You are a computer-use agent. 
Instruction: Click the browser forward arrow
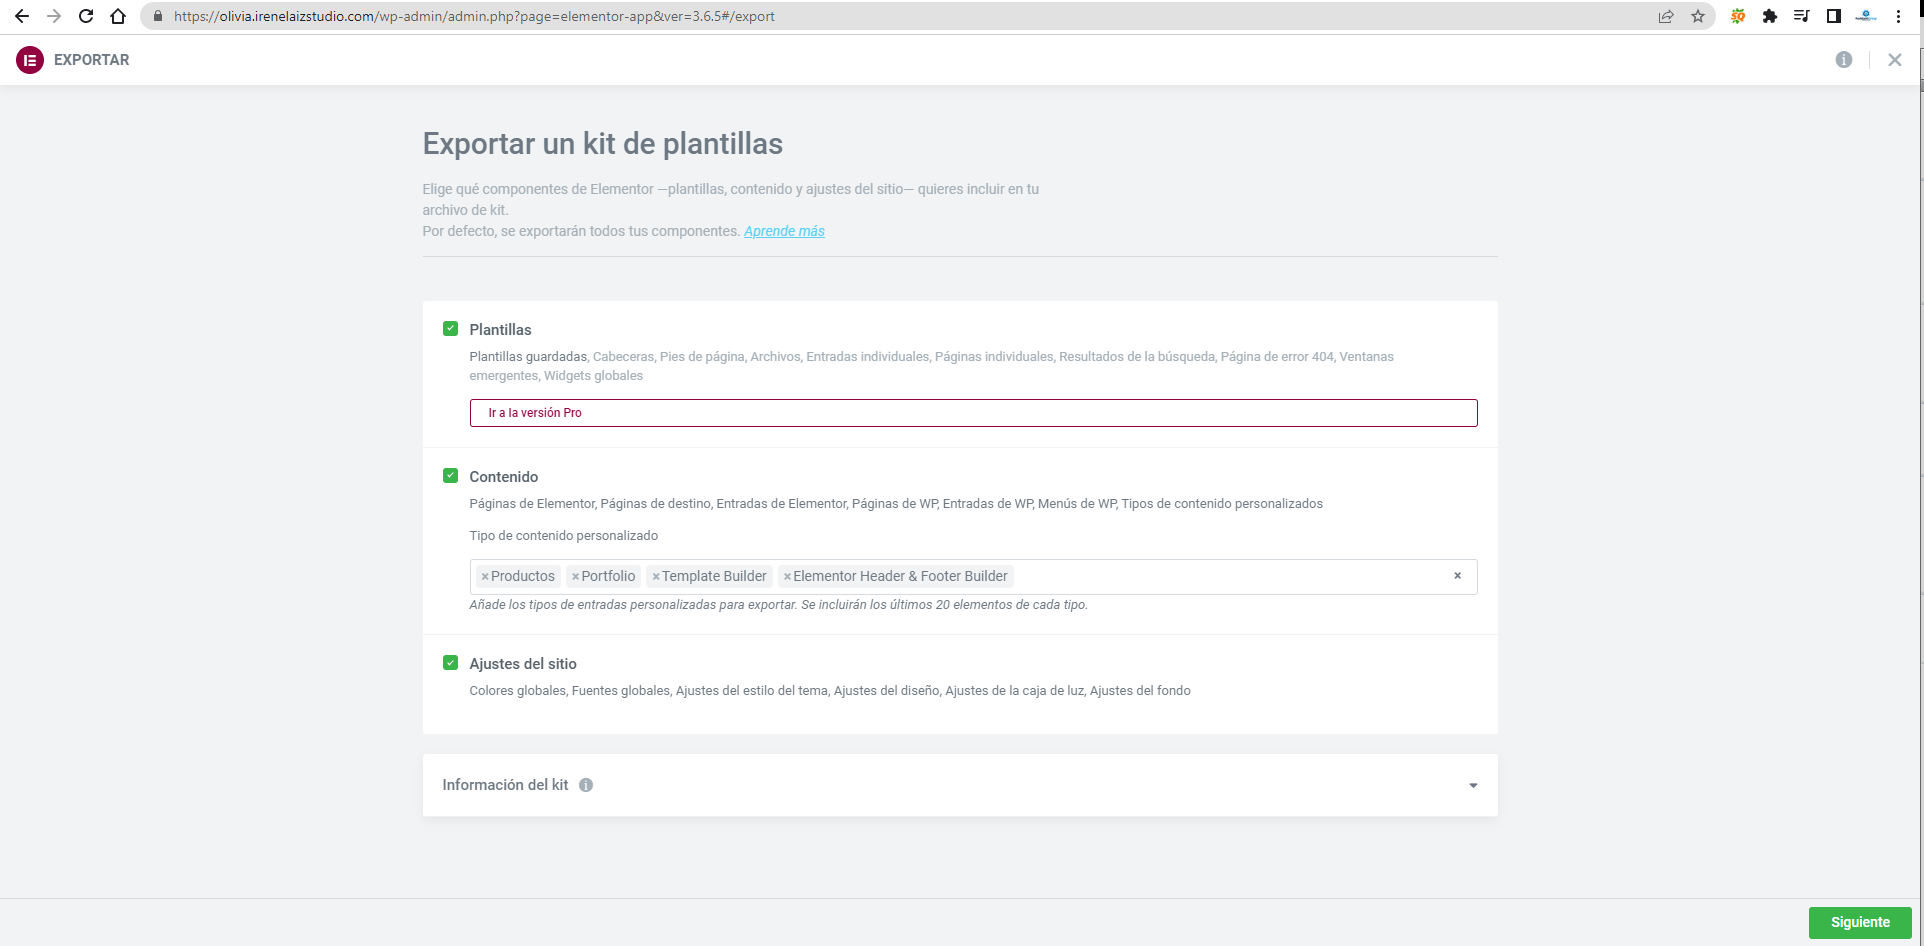coord(54,16)
